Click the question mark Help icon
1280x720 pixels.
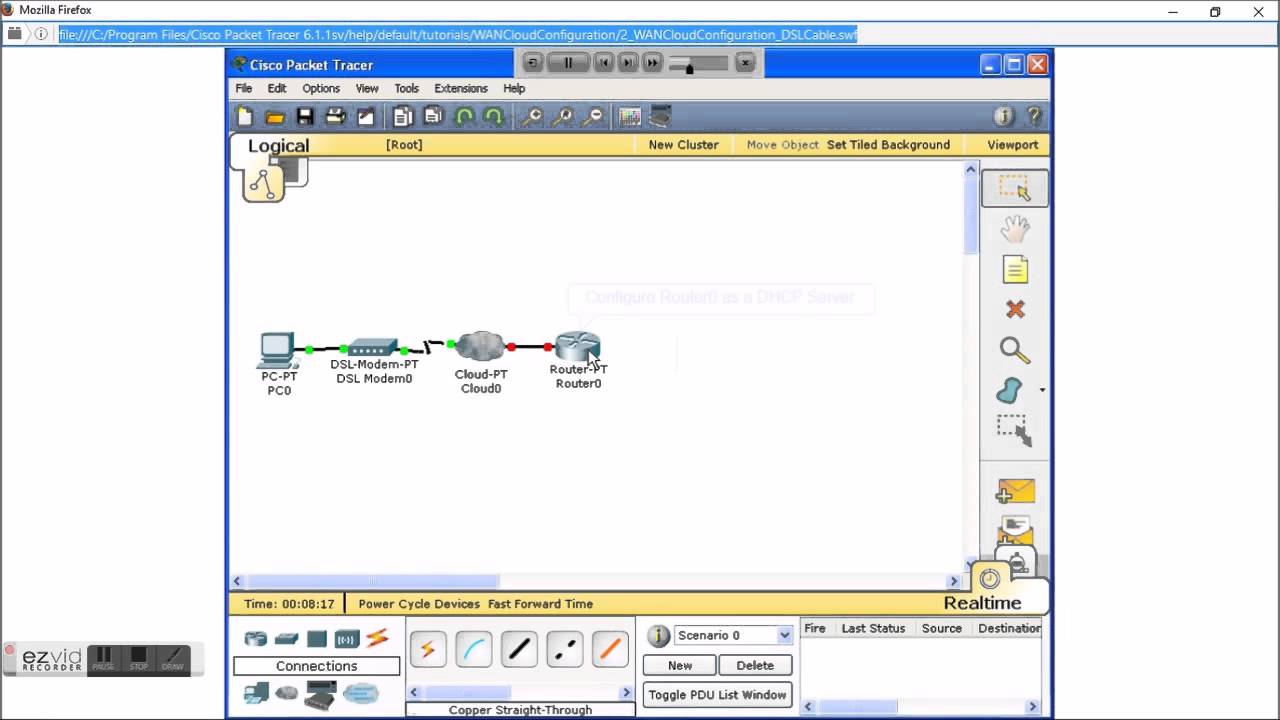(1034, 117)
